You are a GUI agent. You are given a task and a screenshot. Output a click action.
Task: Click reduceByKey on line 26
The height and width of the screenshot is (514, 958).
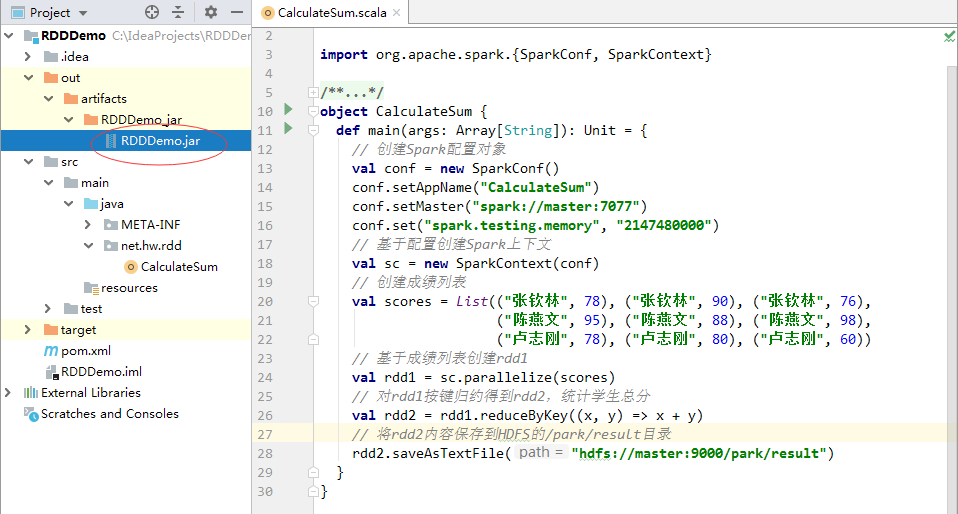[x=524, y=416]
